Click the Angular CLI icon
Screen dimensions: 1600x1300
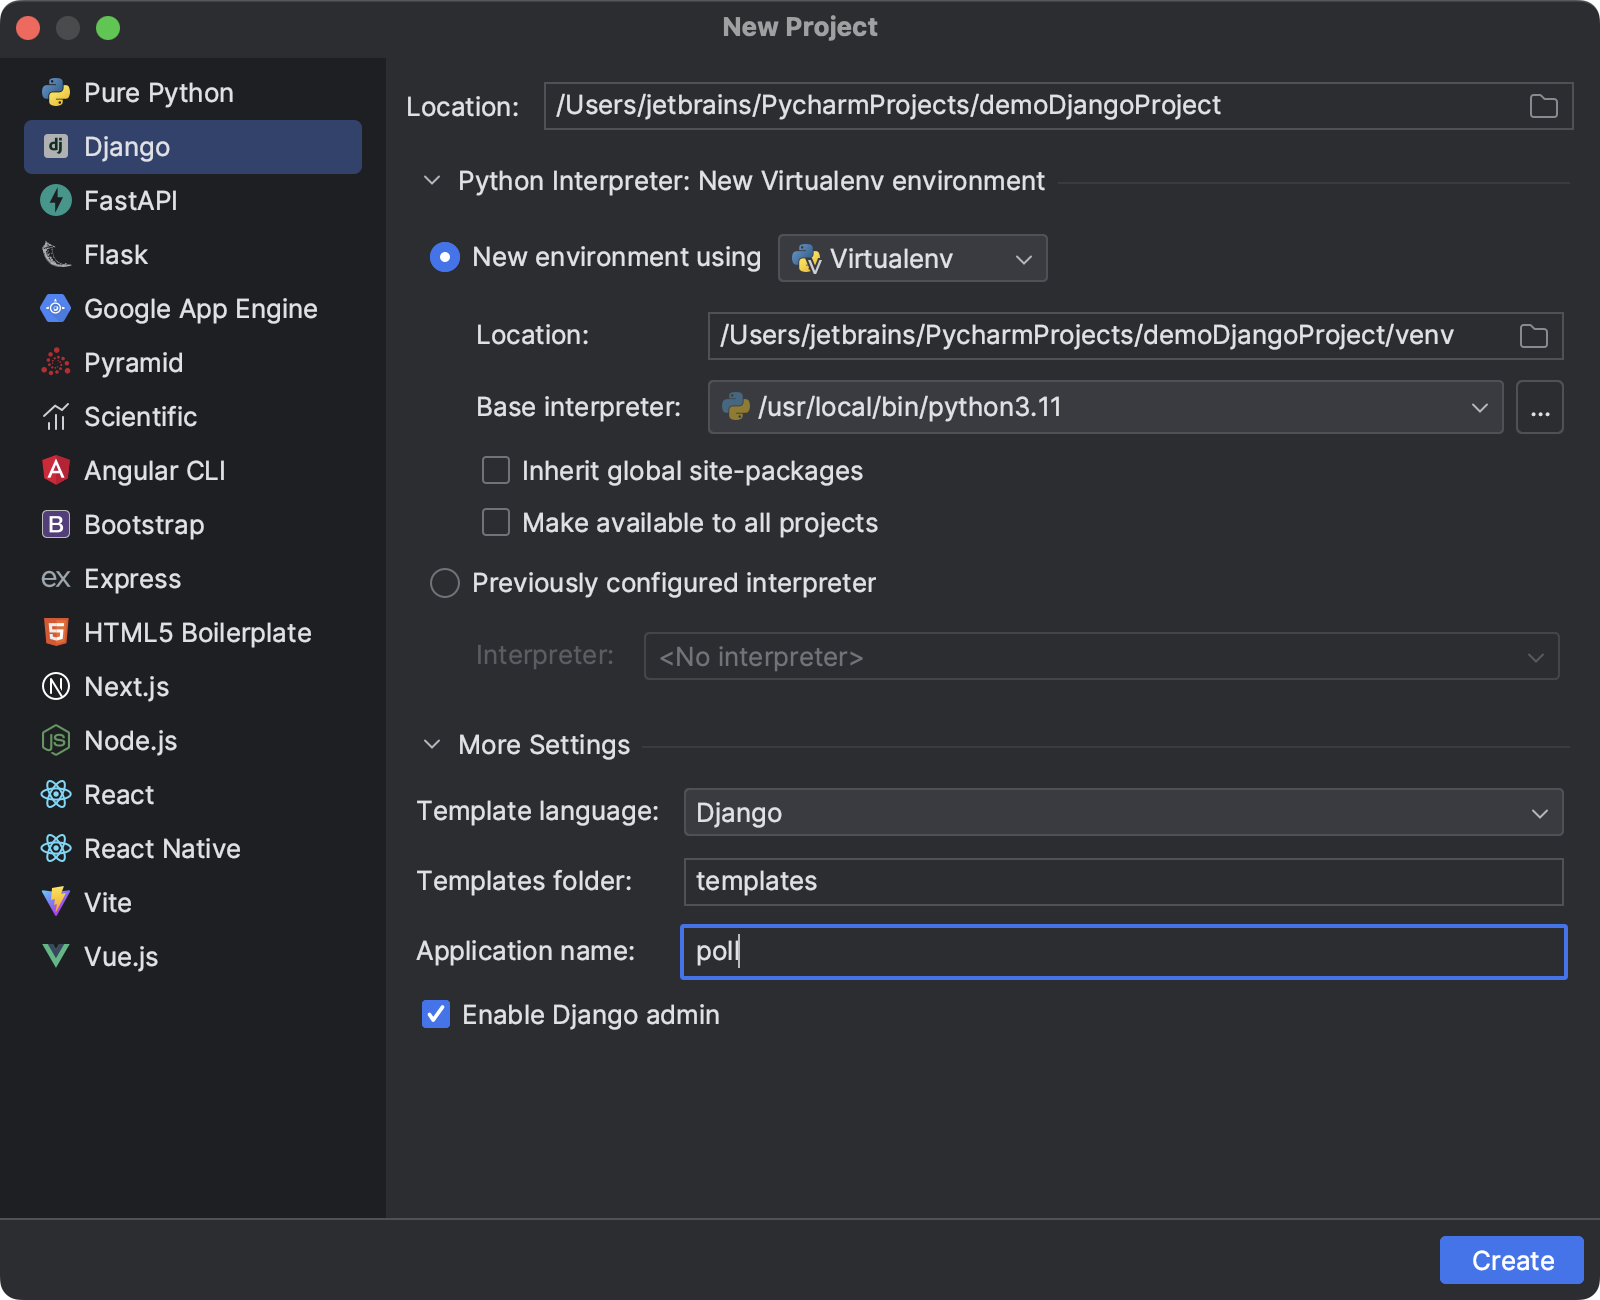click(x=56, y=470)
